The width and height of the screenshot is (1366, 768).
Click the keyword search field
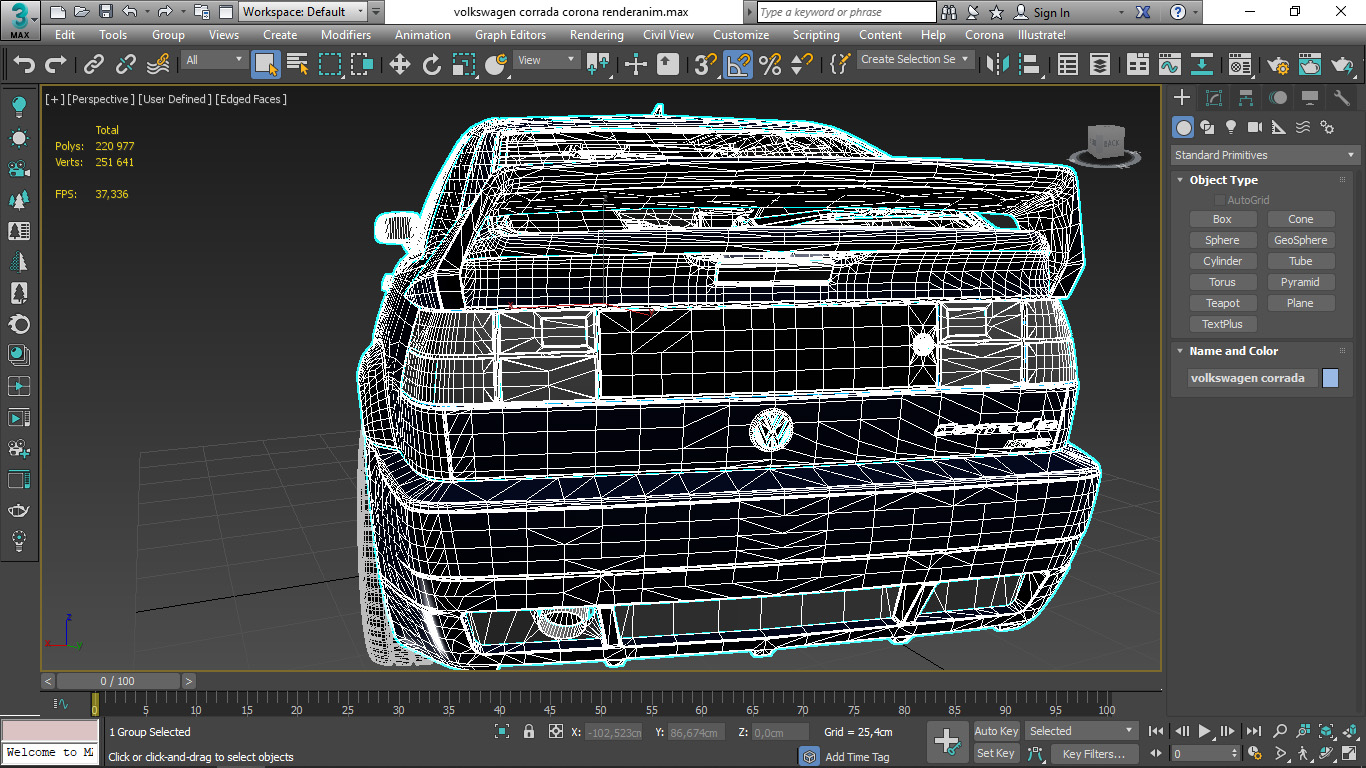(x=846, y=12)
